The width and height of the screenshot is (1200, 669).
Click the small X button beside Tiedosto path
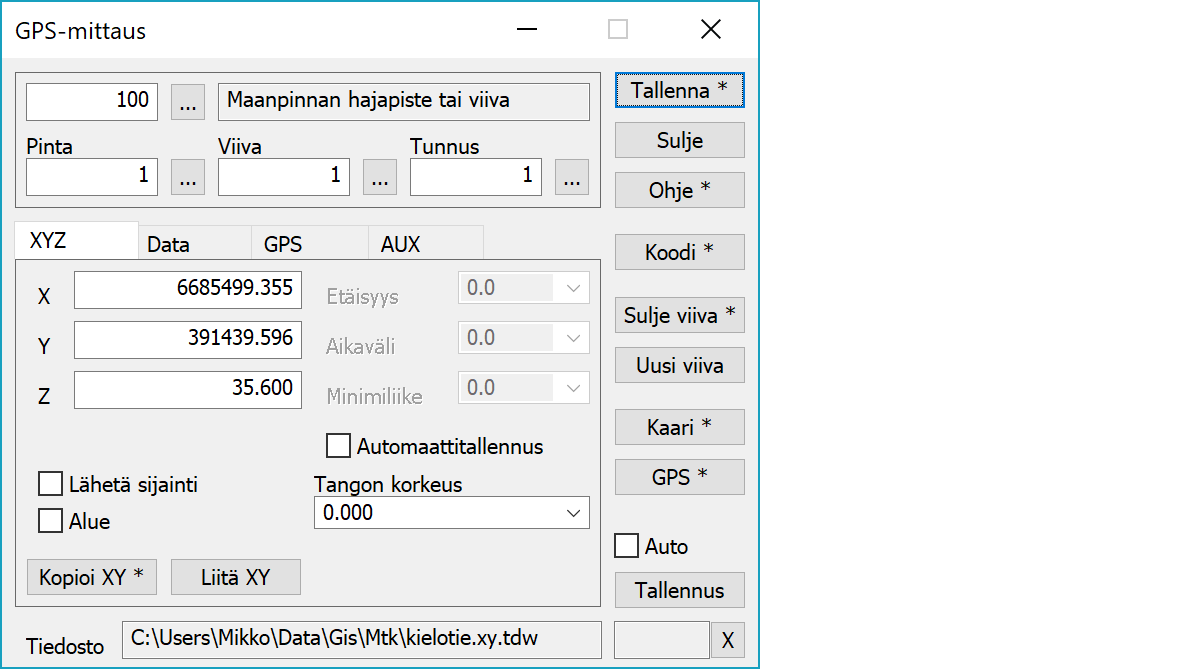[727, 641]
